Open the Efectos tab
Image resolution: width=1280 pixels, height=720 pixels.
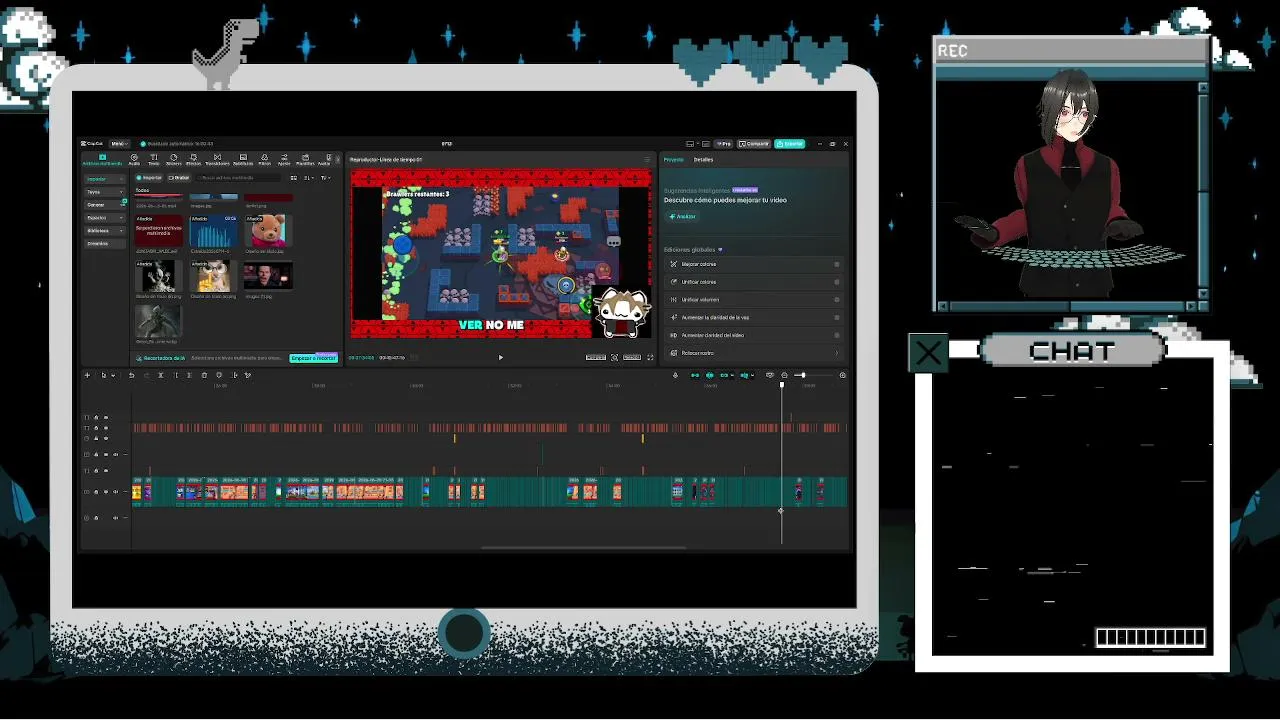193,159
